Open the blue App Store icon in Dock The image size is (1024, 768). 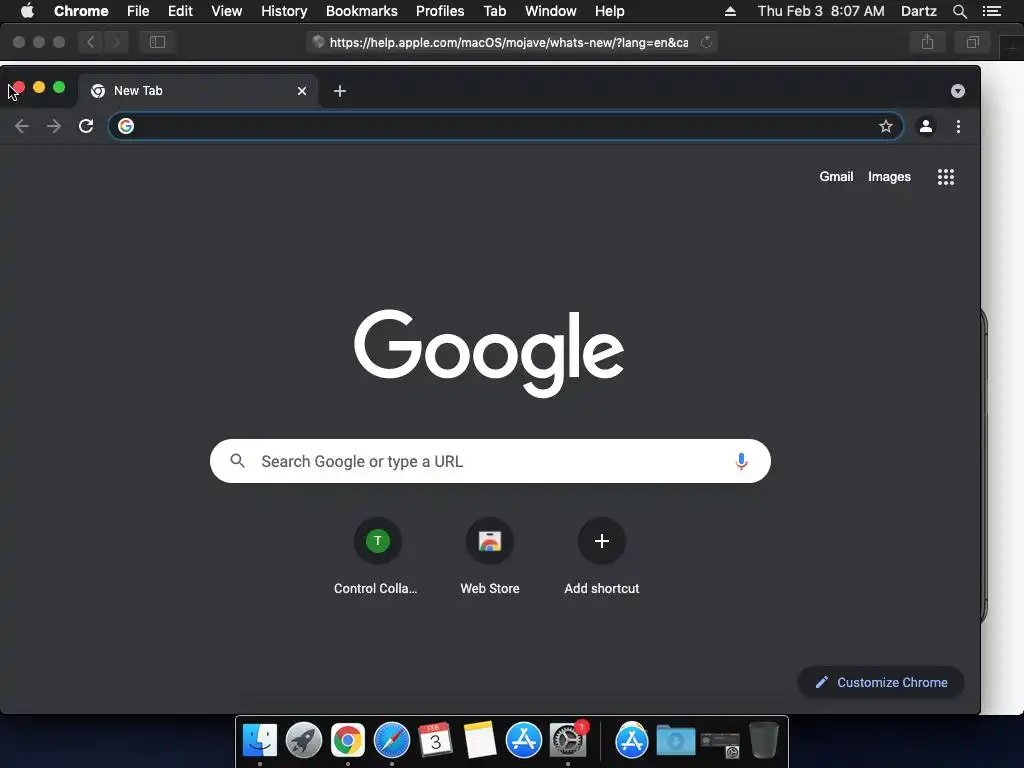click(x=524, y=741)
